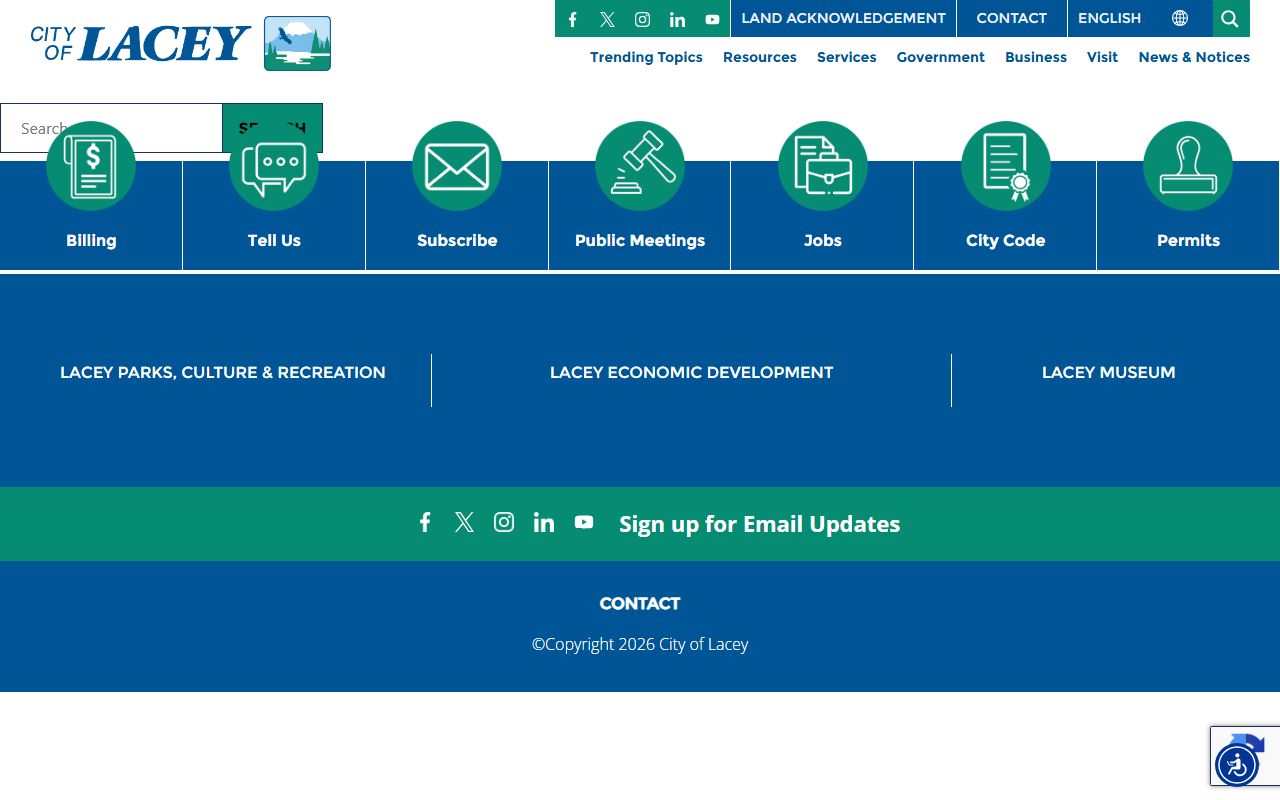Open the Visit menu
This screenshot has width=1280, height=800.
pyautogui.click(x=1102, y=57)
